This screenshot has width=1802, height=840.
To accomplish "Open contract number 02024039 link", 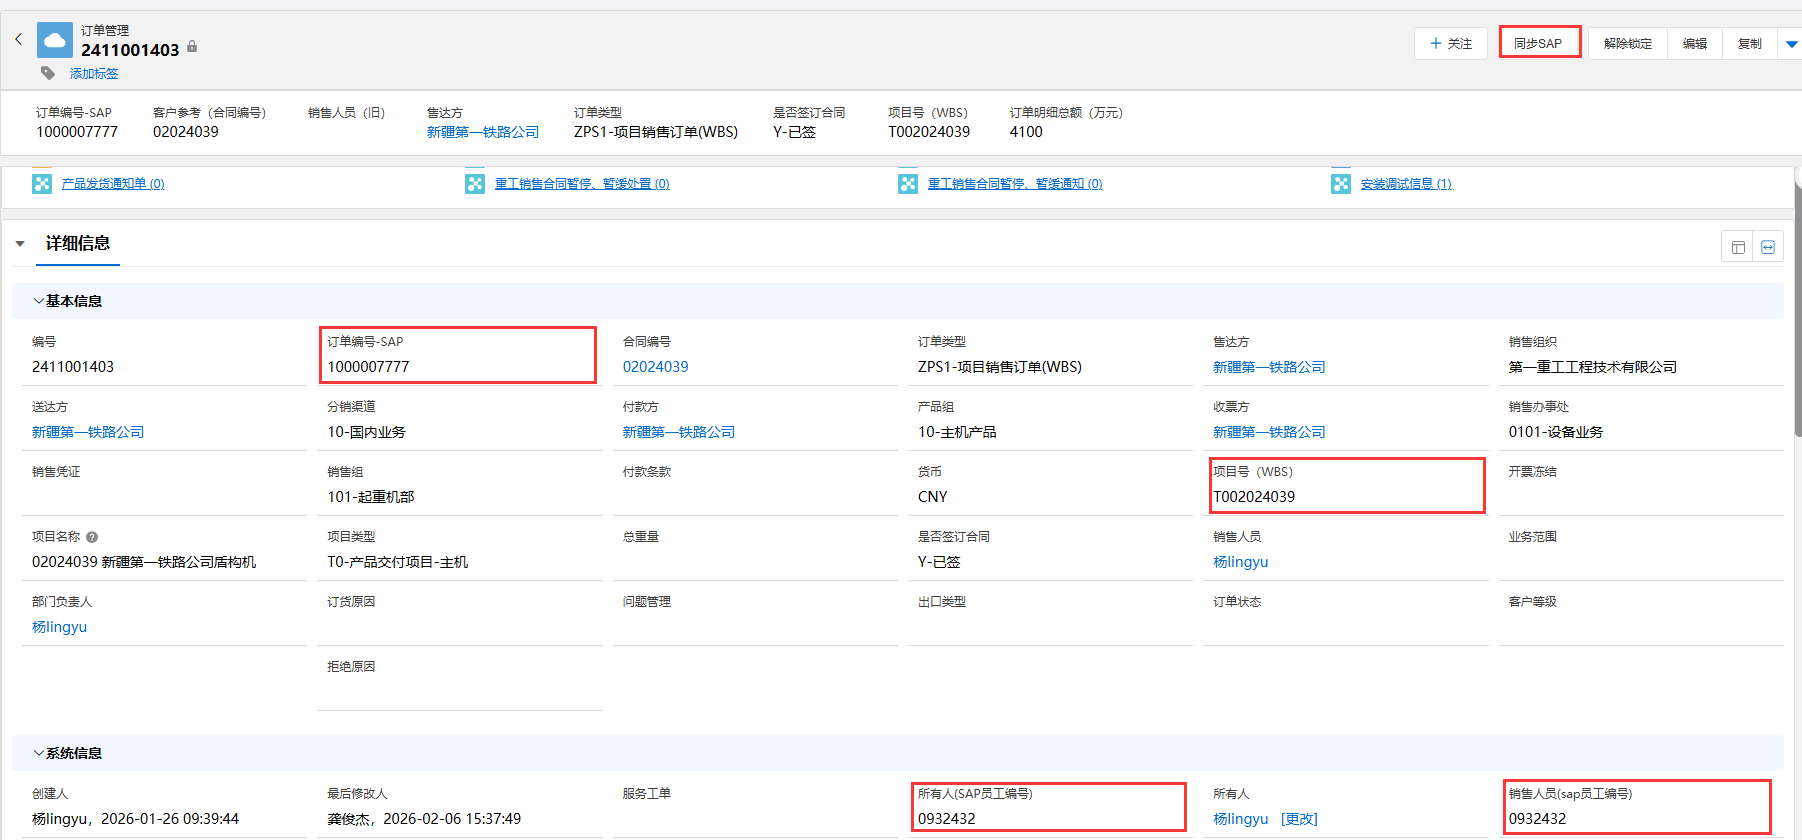I will click(x=655, y=367).
